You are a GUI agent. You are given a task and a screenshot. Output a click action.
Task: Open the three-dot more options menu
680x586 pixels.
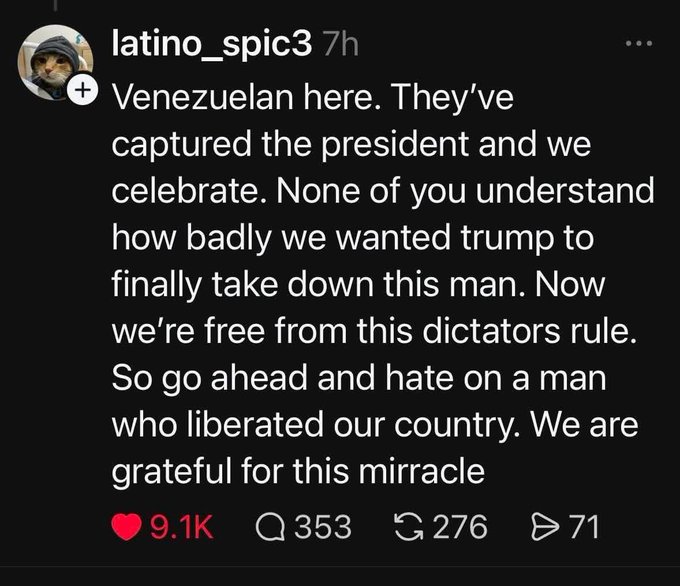(x=636, y=44)
